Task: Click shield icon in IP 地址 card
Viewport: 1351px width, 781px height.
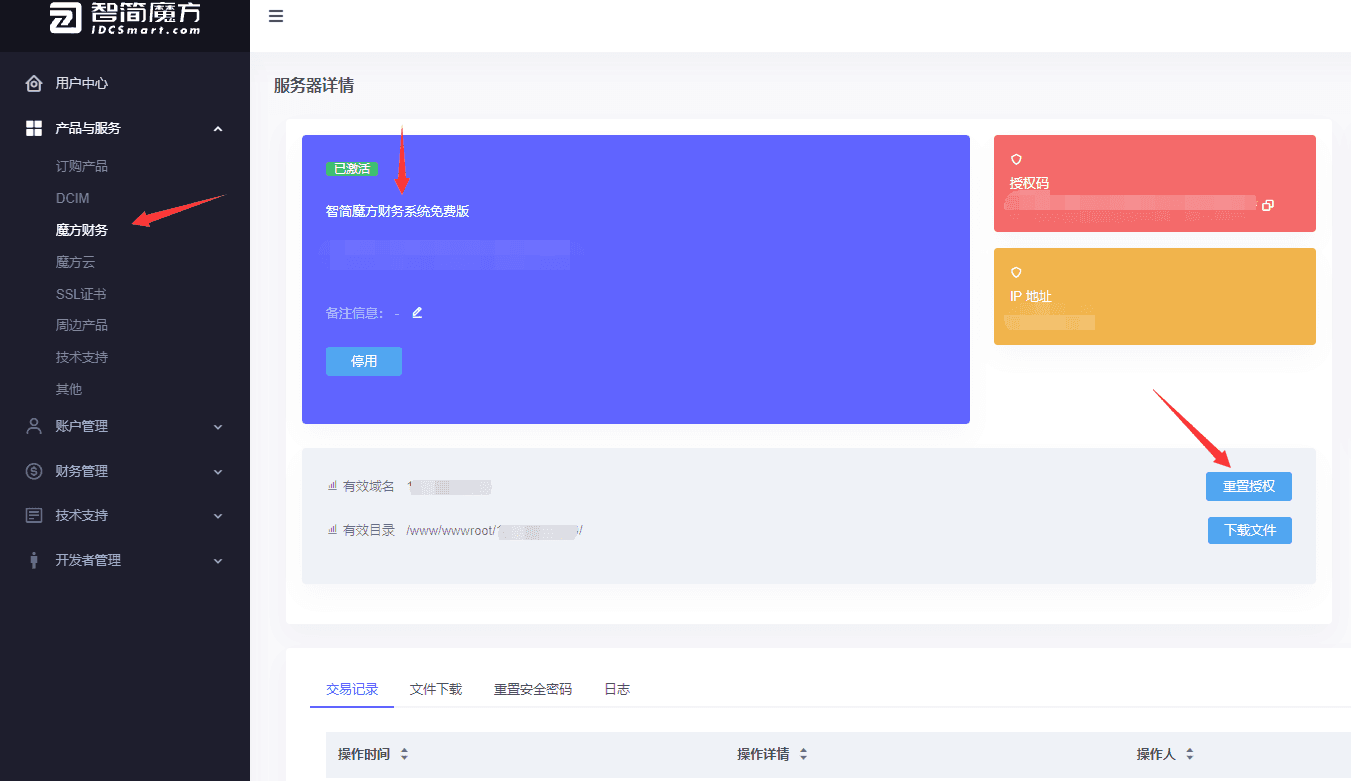Action: click(1016, 272)
